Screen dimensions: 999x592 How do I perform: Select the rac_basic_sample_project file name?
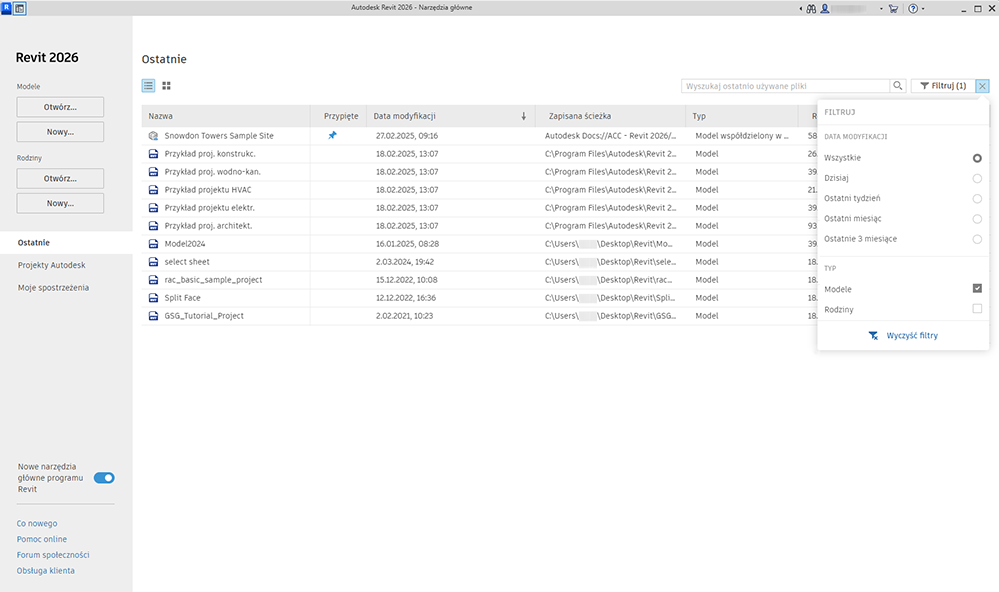[x=213, y=280]
